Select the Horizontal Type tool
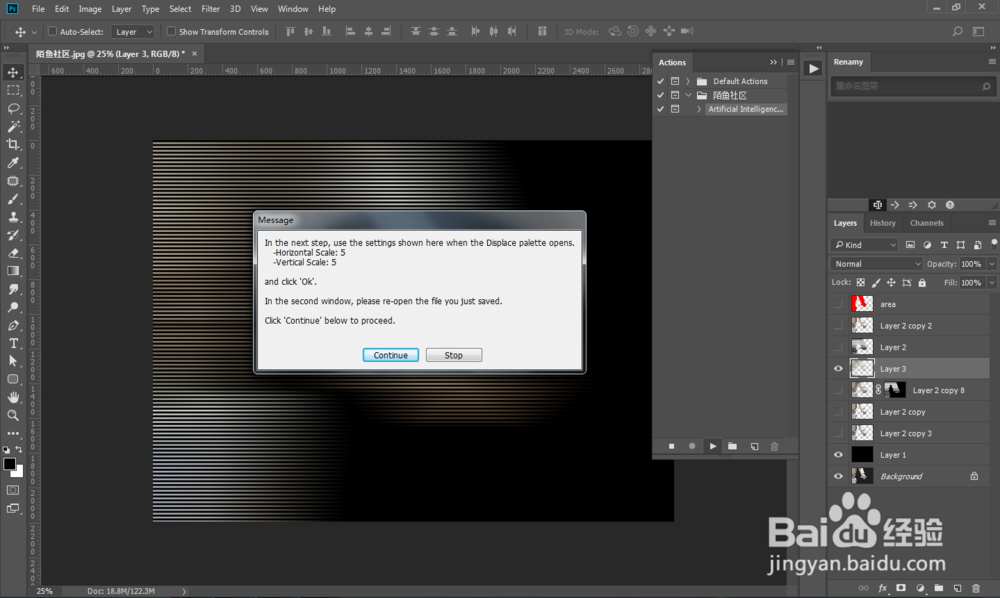This screenshot has width=1000, height=598. pos(13,343)
